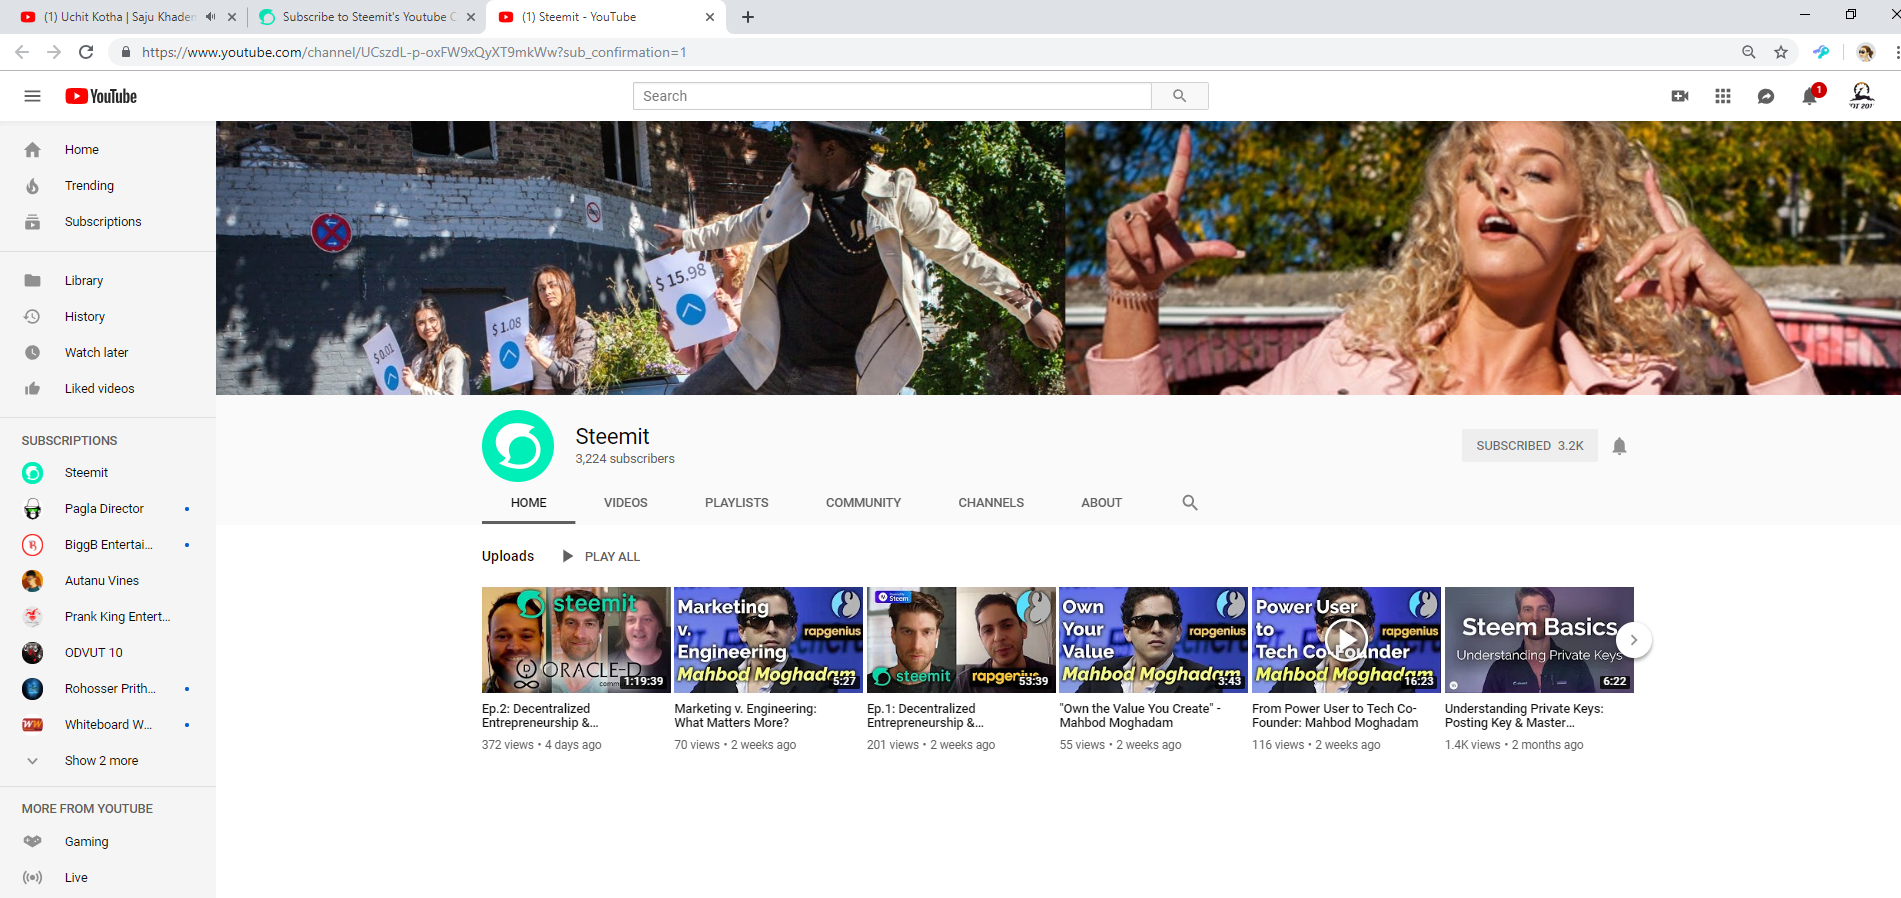
Task: Open Whiteboard W... subscription
Action: [x=108, y=725]
